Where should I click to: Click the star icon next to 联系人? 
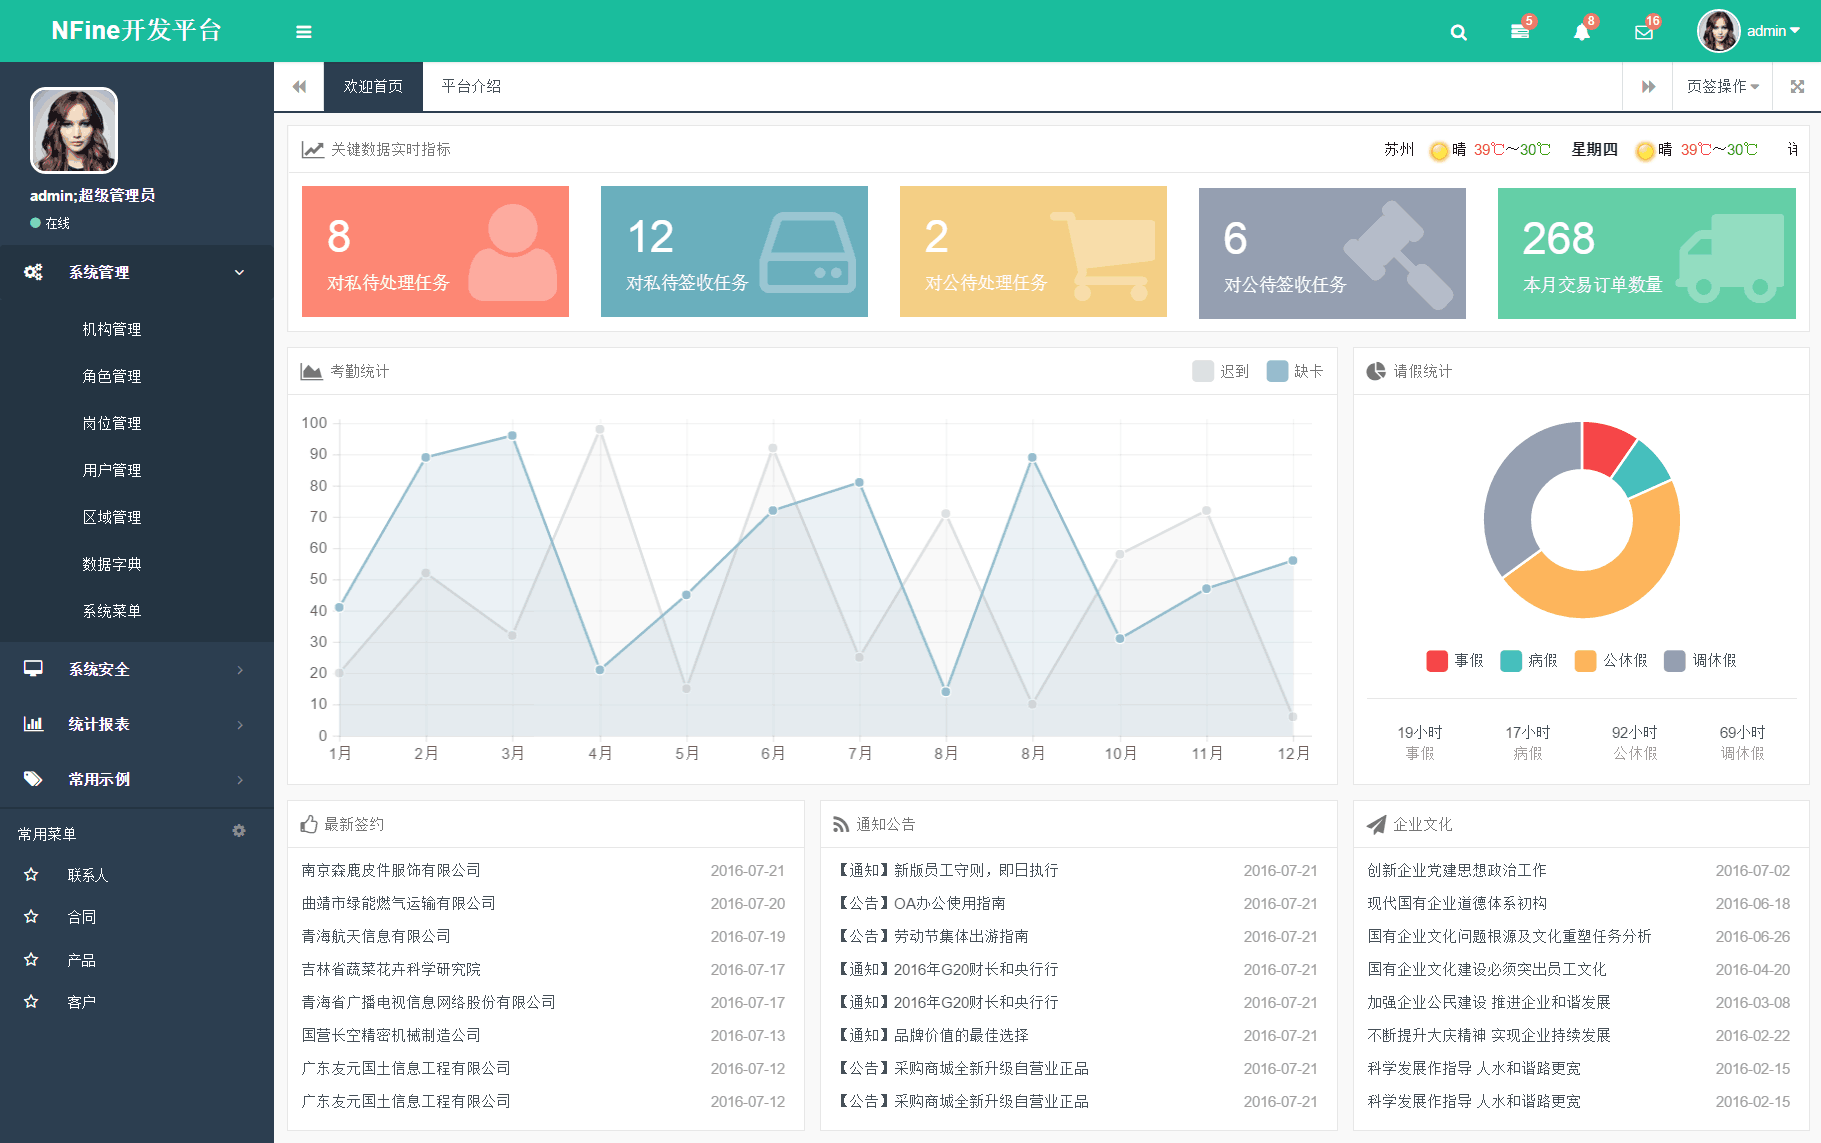coord(31,874)
